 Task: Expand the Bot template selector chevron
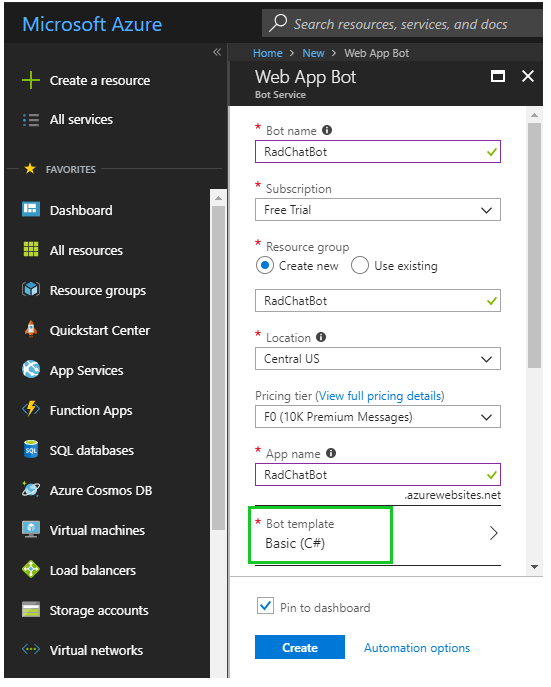(x=493, y=533)
